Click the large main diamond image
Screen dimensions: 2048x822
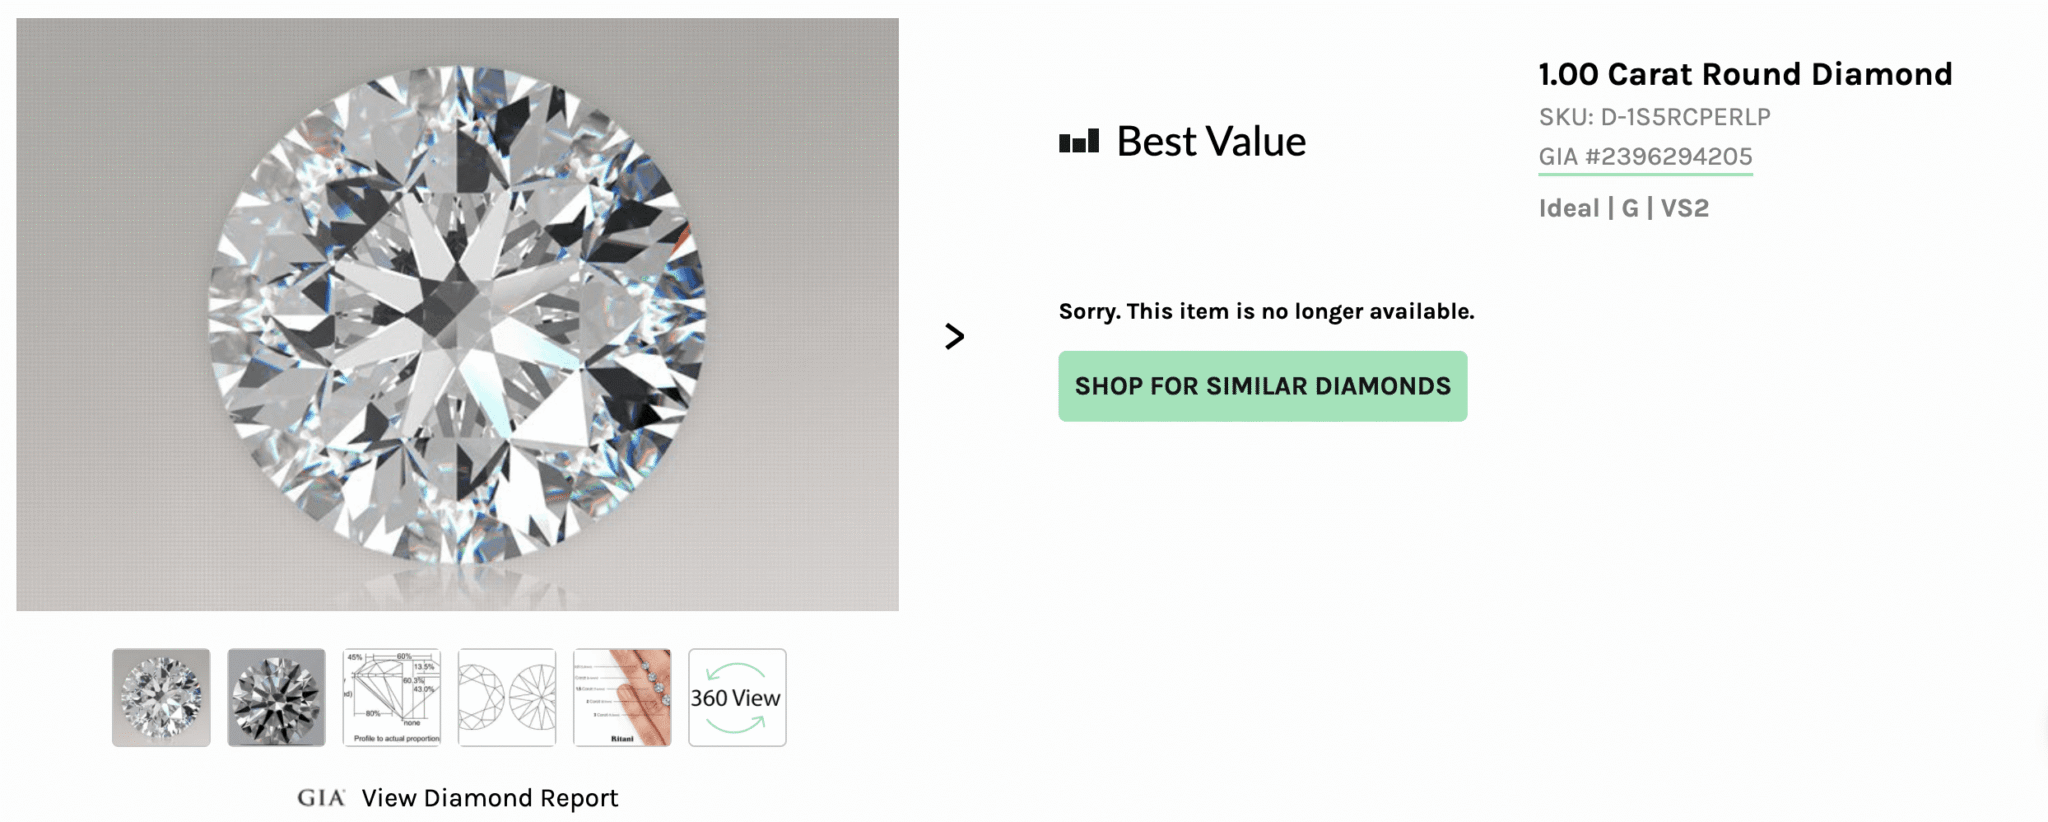pos(457,314)
